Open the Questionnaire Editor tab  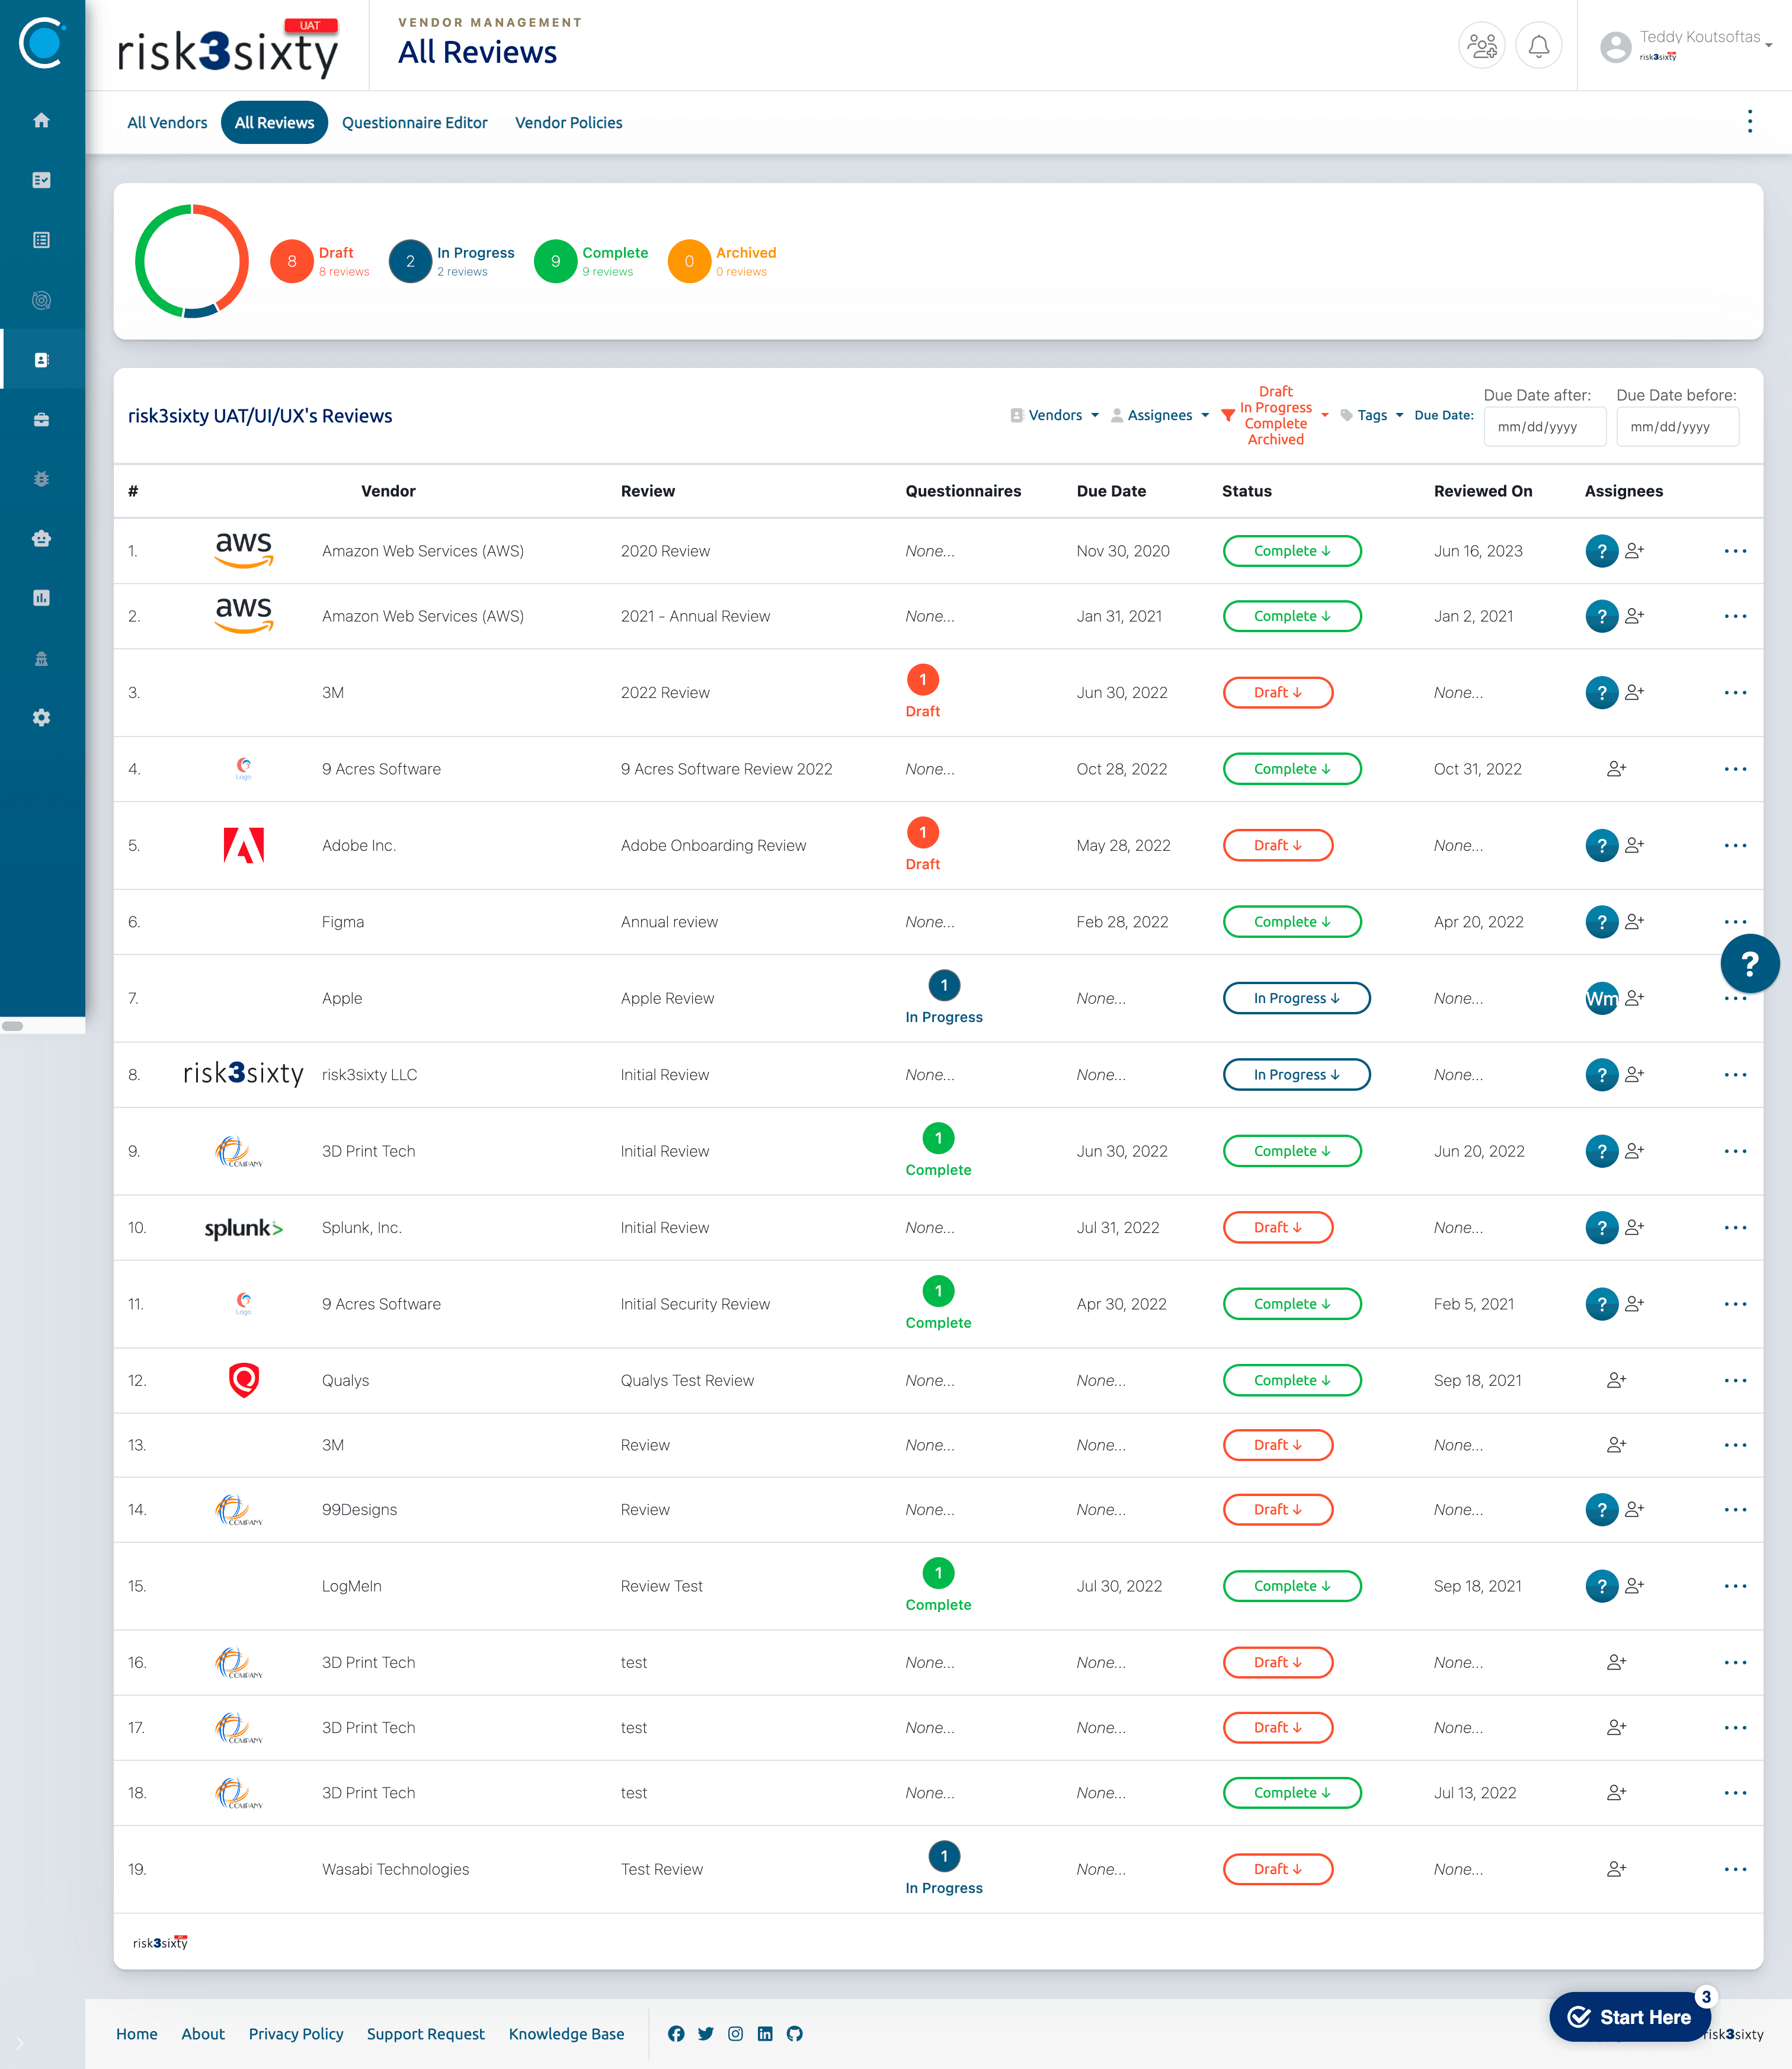pyautogui.click(x=414, y=122)
